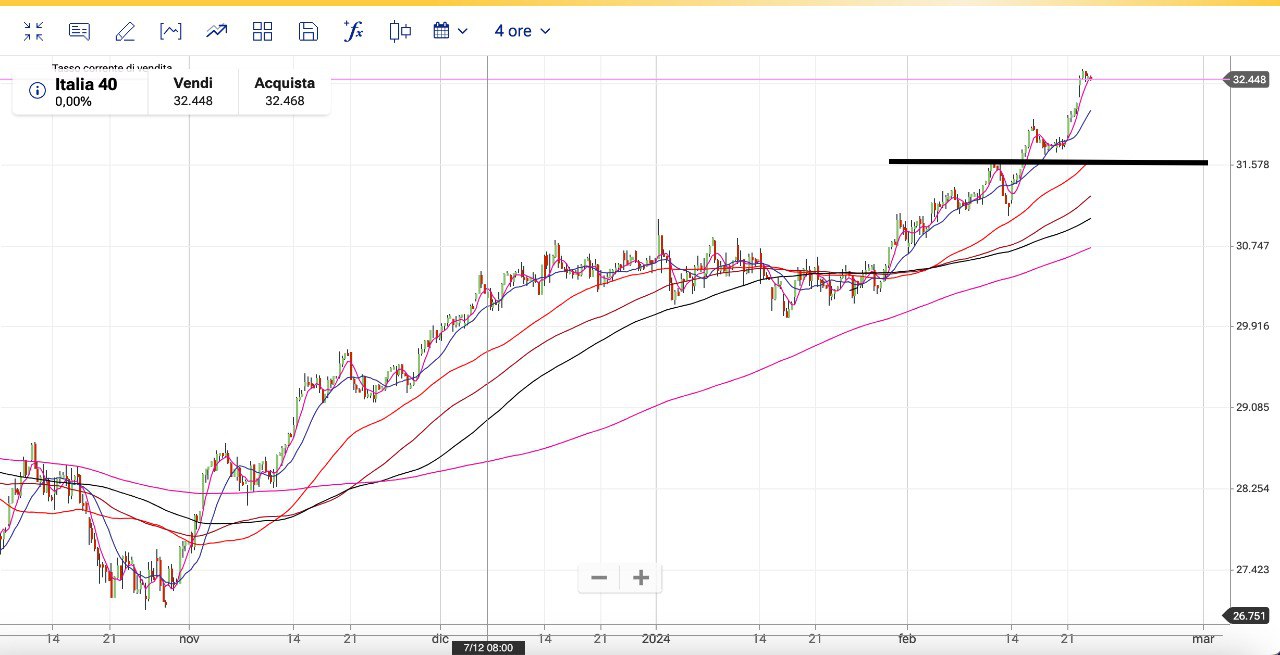Open the trend line arrow tool
Image resolution: width=1280 pixels, height=655 pixels.
[x=216, y=32]
